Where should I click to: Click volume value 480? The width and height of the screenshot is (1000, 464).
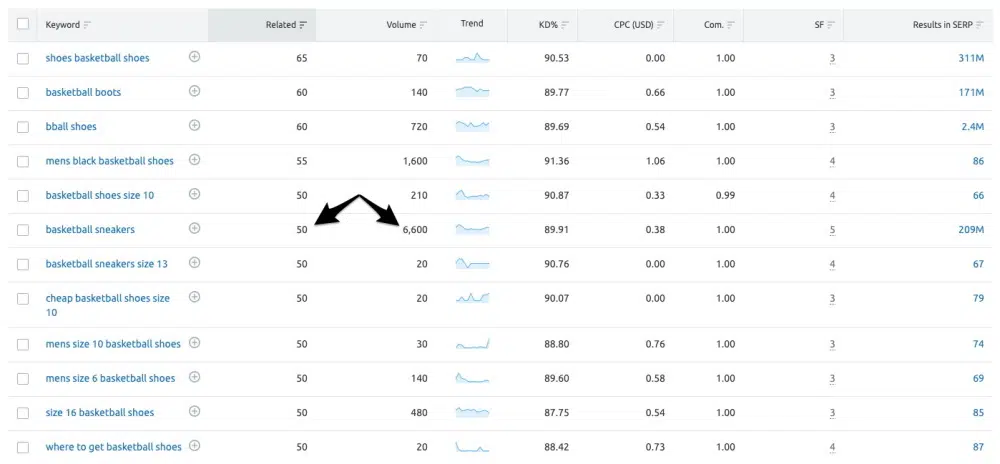pos(419,413)
